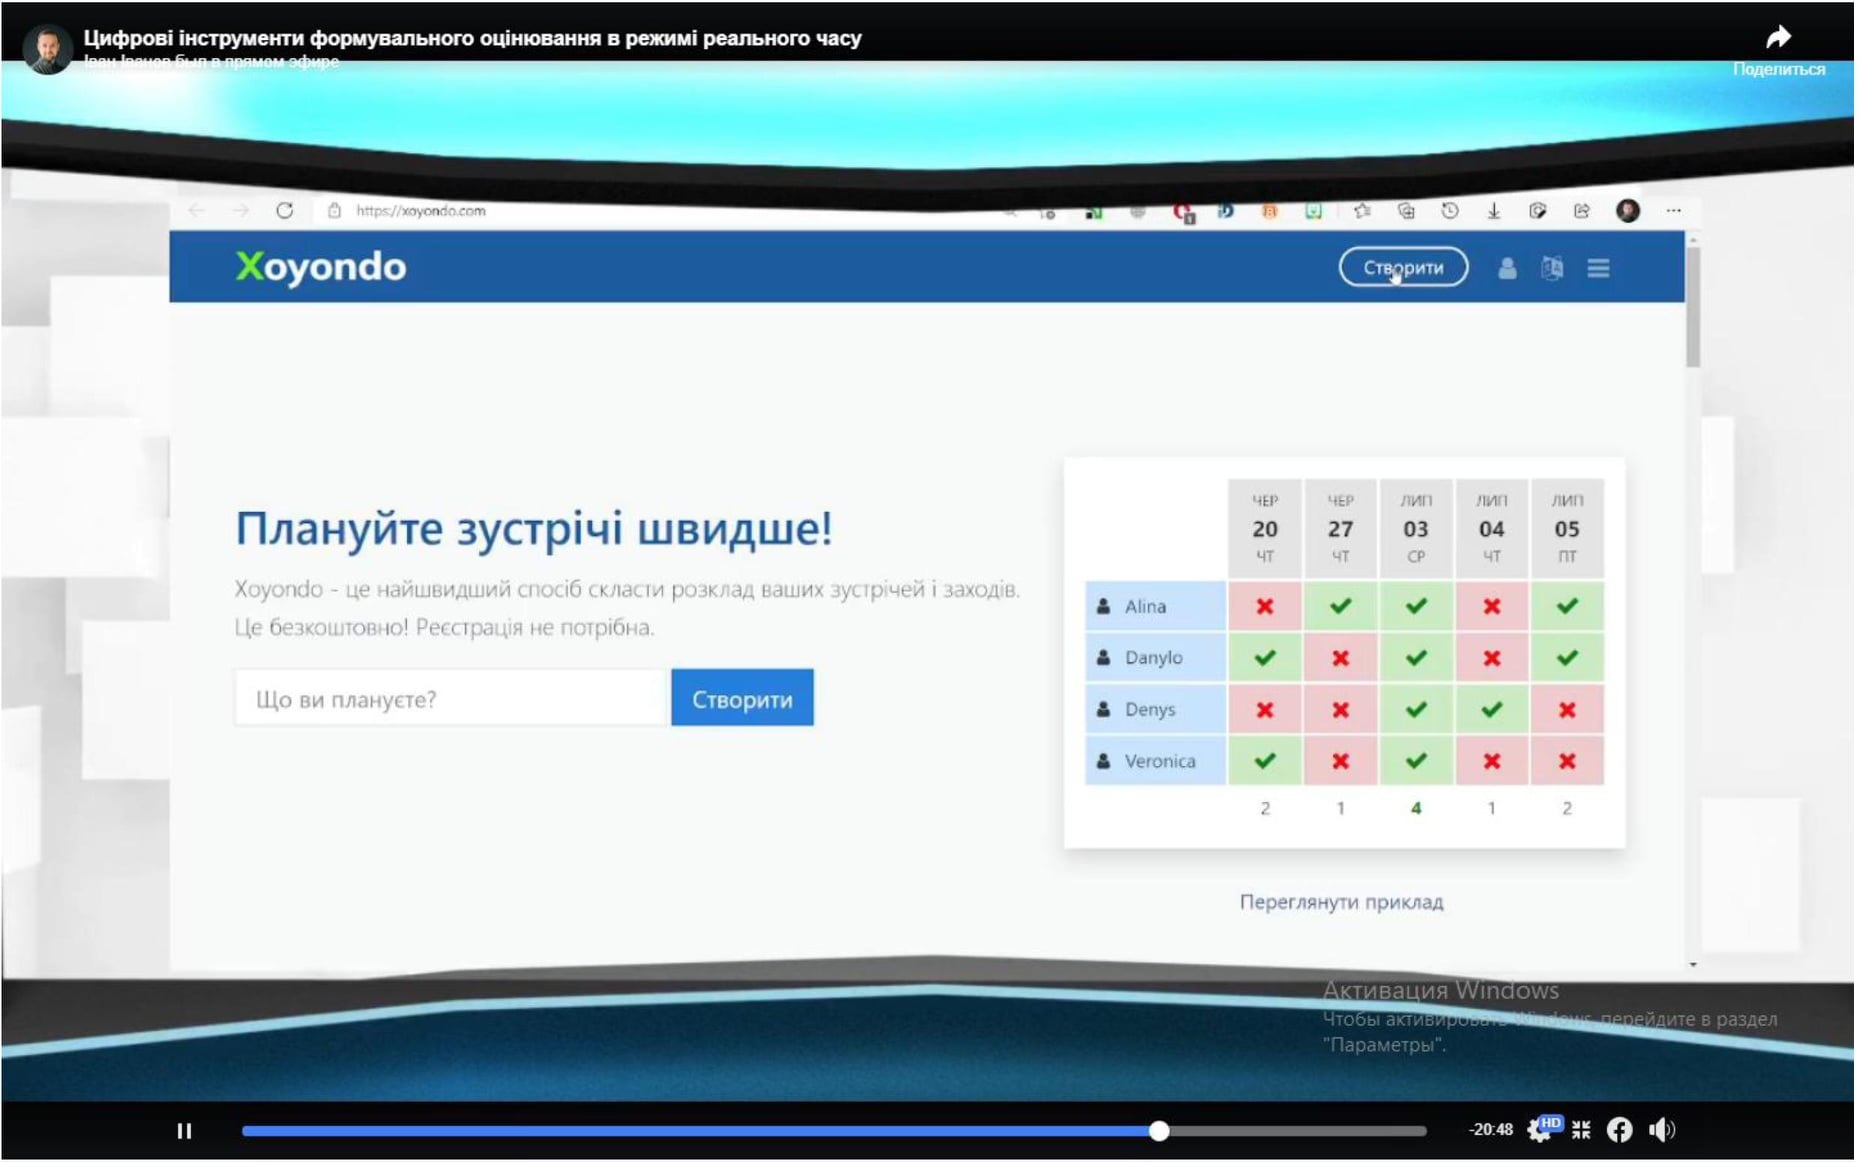Open Xoyondo hamburger menu
1861x1163 pixels.
(x=1598, y=268)
